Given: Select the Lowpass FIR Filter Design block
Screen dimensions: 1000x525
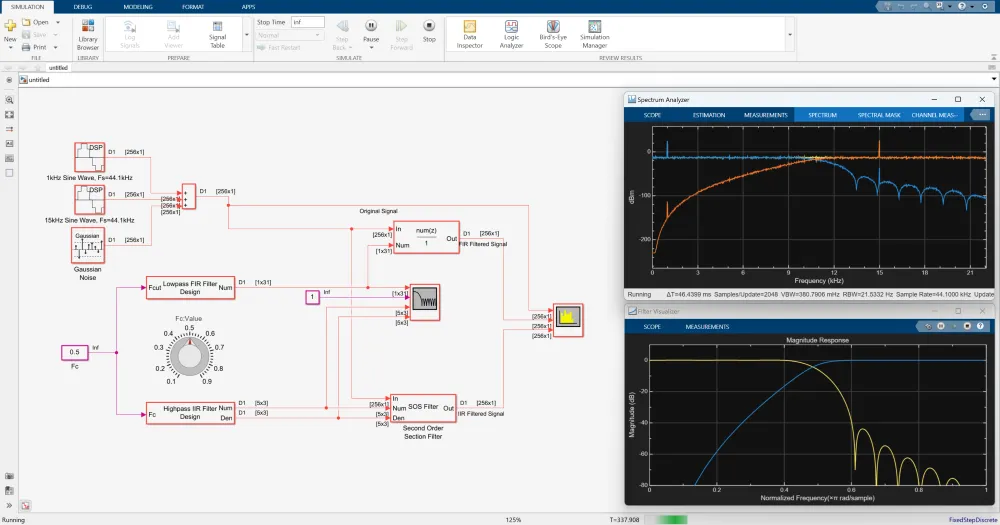Looking at the screenshot, I should pos(190,288).
